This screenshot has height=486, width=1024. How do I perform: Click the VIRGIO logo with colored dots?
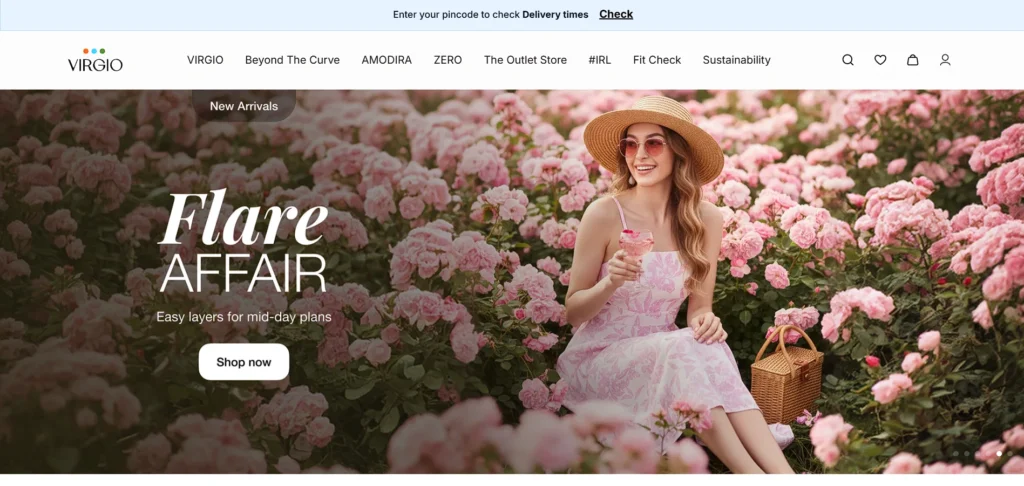95,60
